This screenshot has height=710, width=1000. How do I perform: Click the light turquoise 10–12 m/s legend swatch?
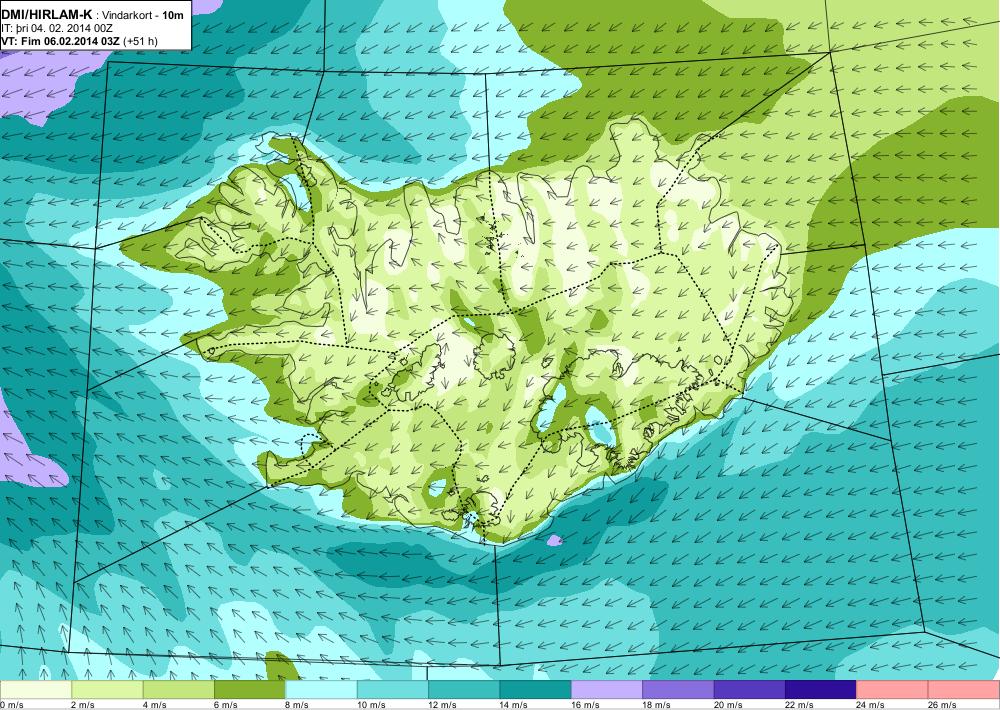[x=393, y=690]
